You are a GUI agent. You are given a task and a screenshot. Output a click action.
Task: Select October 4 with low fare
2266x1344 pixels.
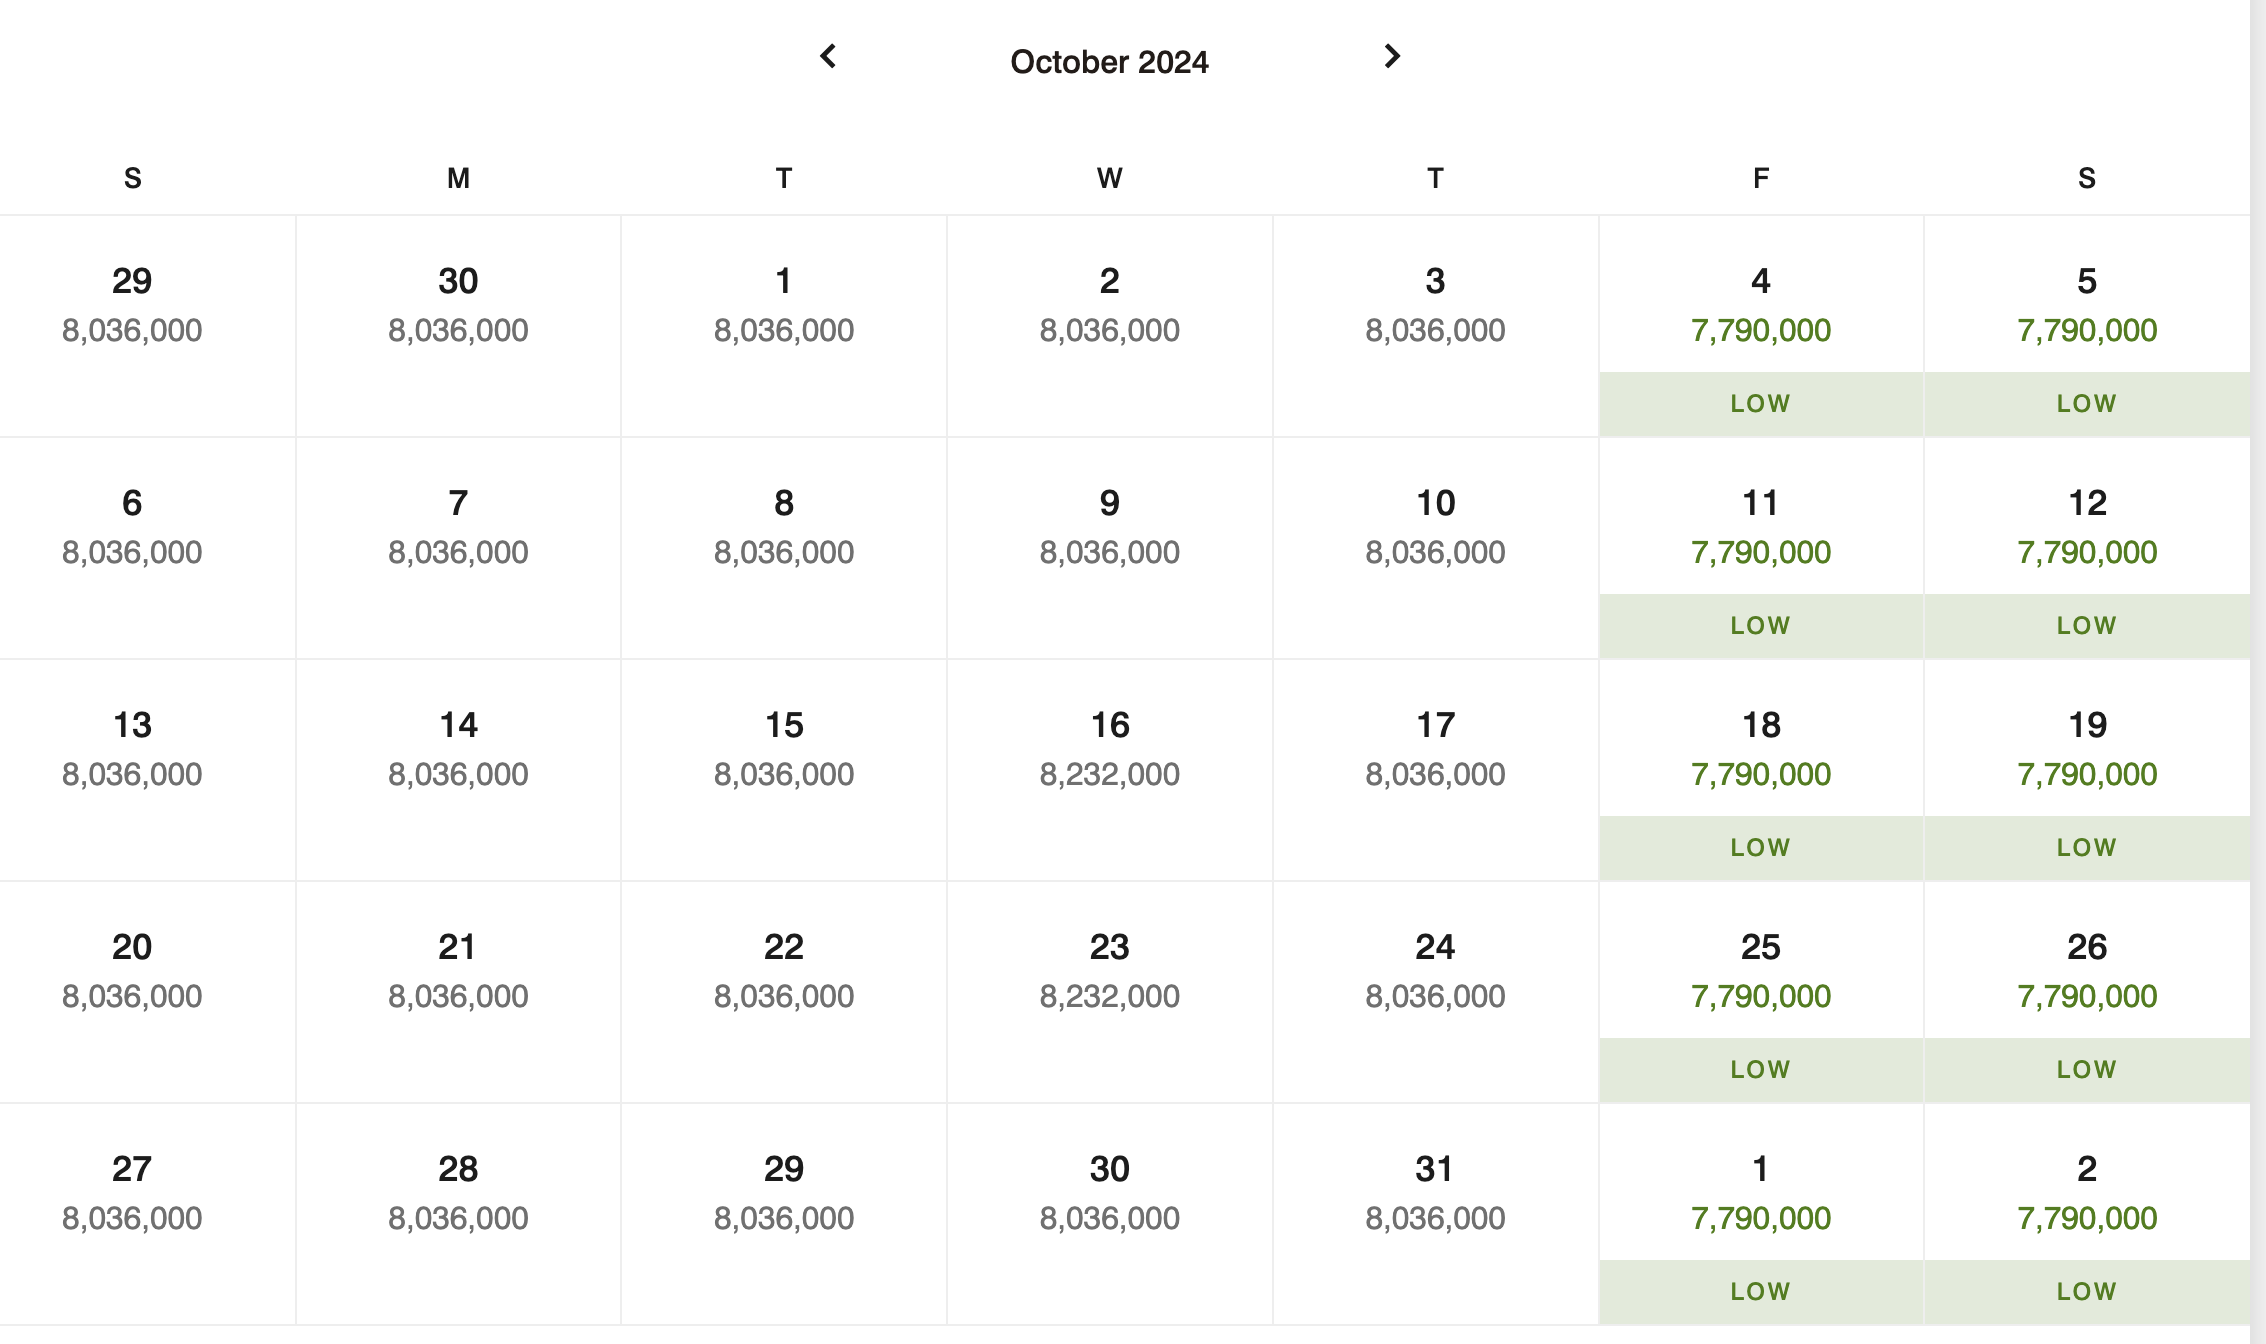click(1761, 326)
